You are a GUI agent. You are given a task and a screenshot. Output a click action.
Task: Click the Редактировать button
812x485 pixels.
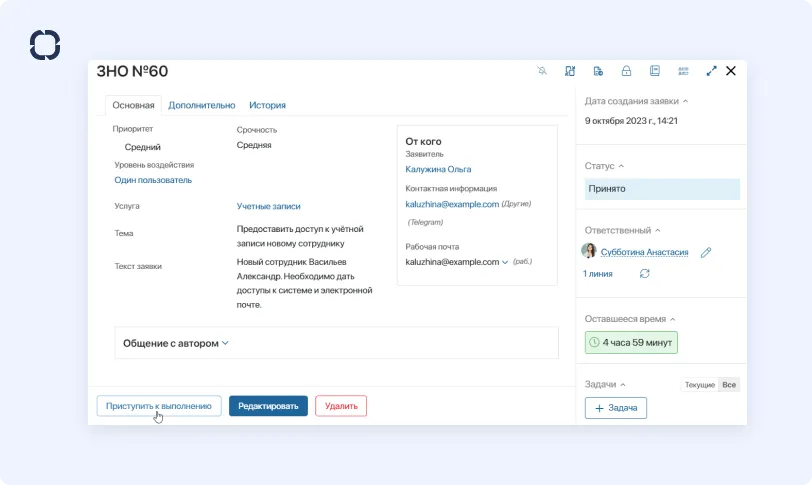coord(268,406)
